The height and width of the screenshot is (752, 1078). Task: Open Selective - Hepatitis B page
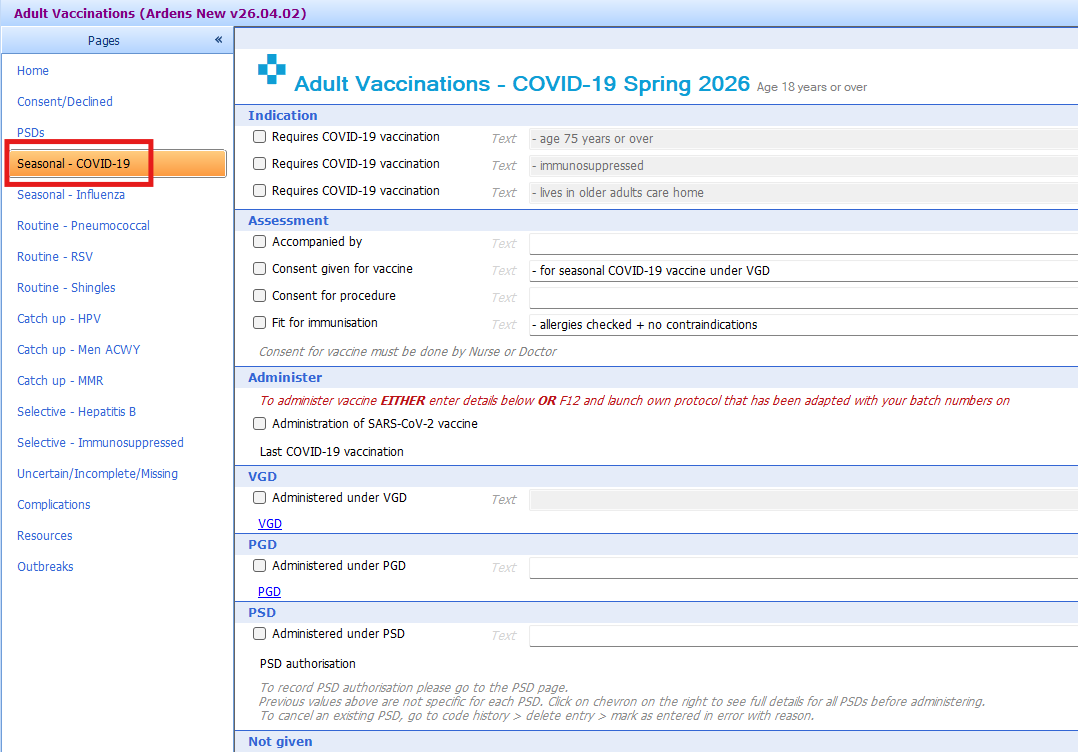[x=76, y=411]
